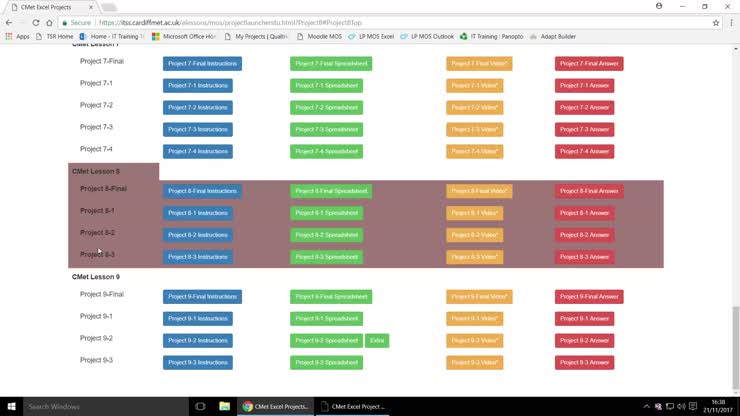Screen dimensions: 740x416
Task: Open Project 8-3 Instructions
Action: (198, 257)
